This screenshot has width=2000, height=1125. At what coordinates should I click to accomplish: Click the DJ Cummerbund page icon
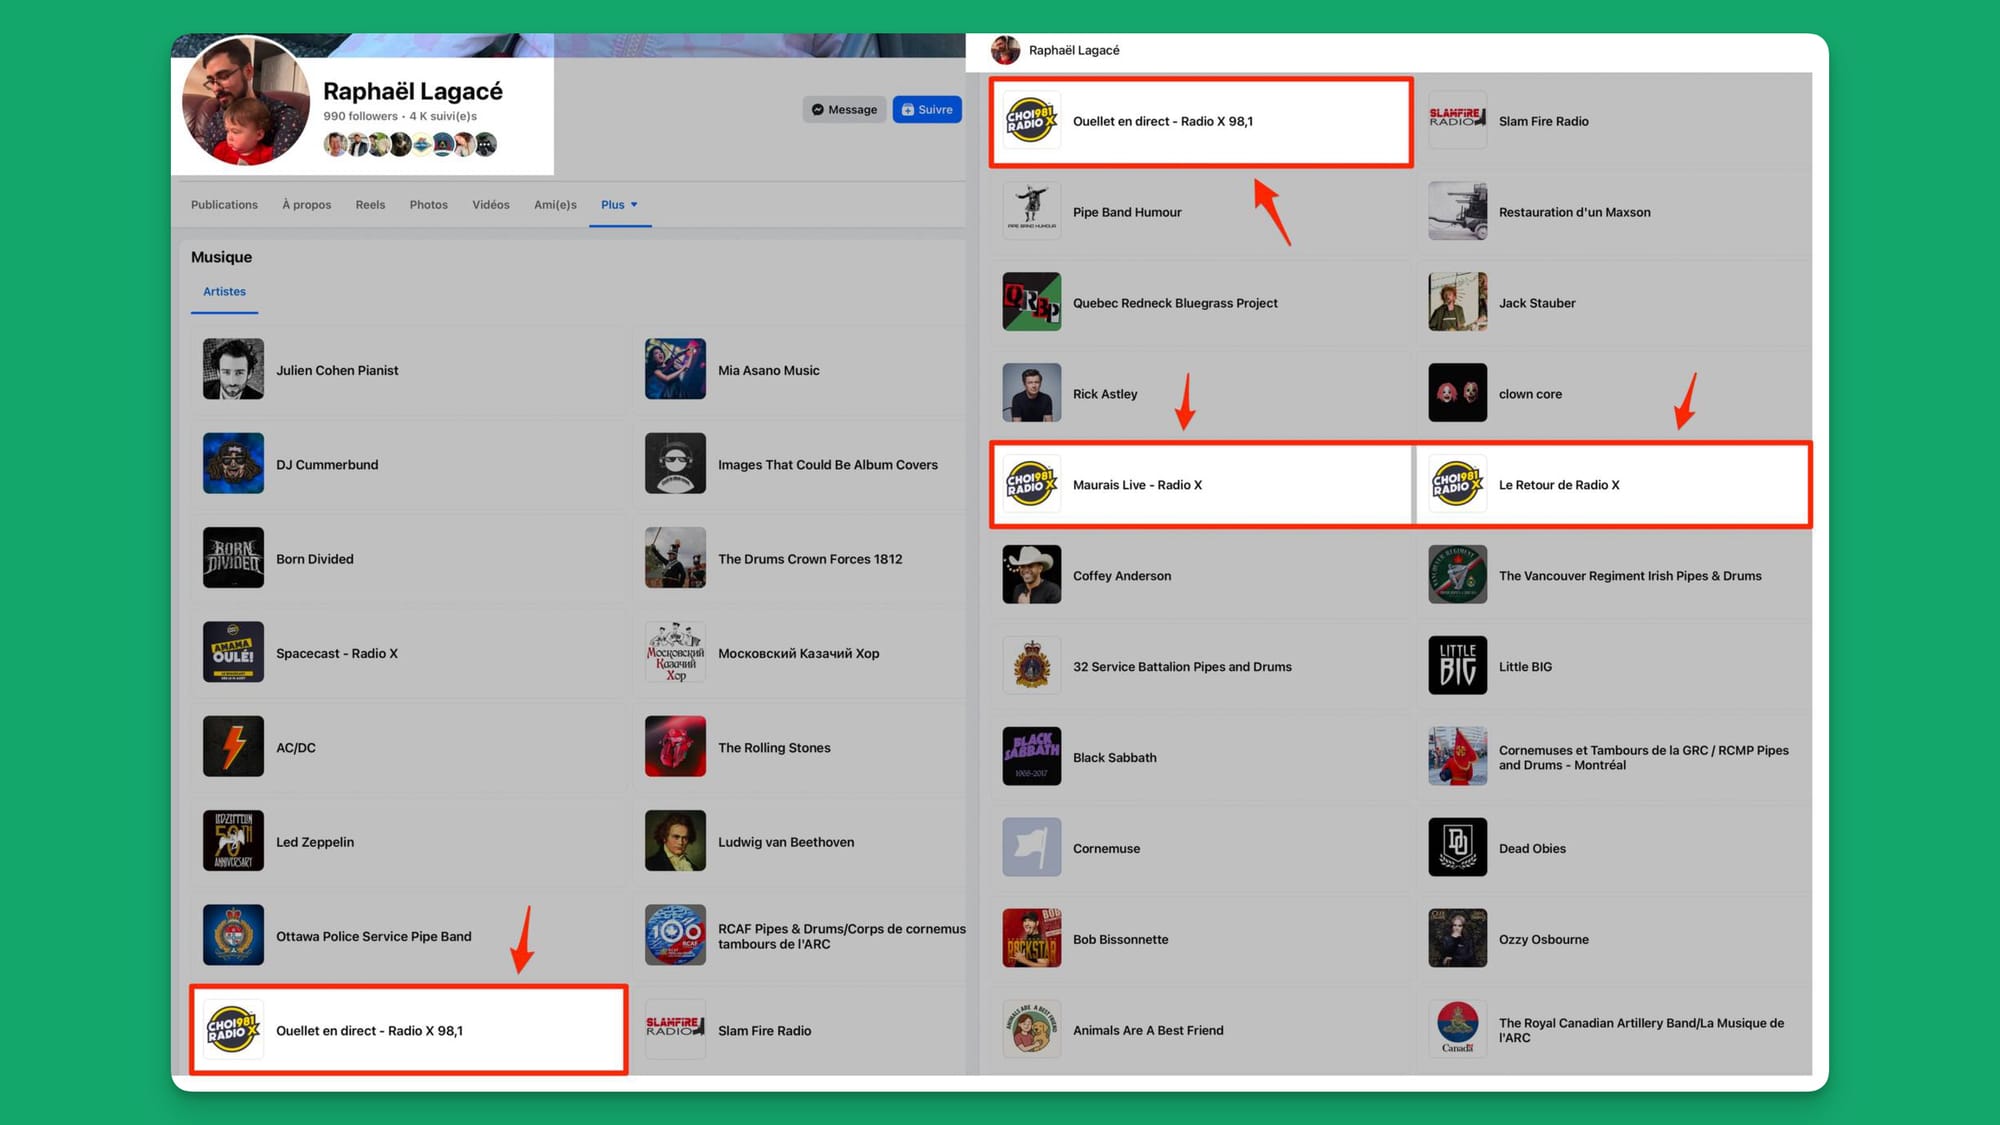tap(233, 463)
